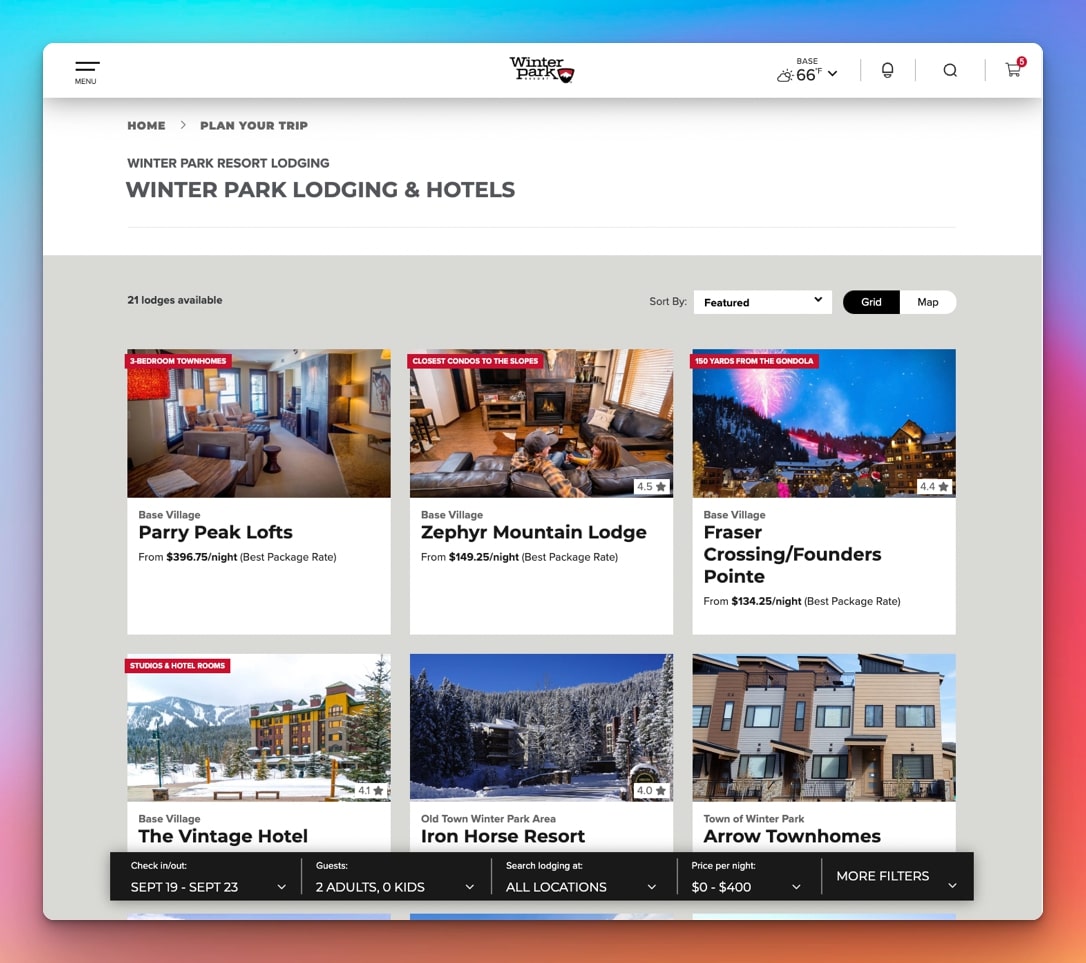Image resolution: width=1086 pixels, height=963 pixels.
Task: Click the Parry Peak Lofts photo
Action: 259,423
